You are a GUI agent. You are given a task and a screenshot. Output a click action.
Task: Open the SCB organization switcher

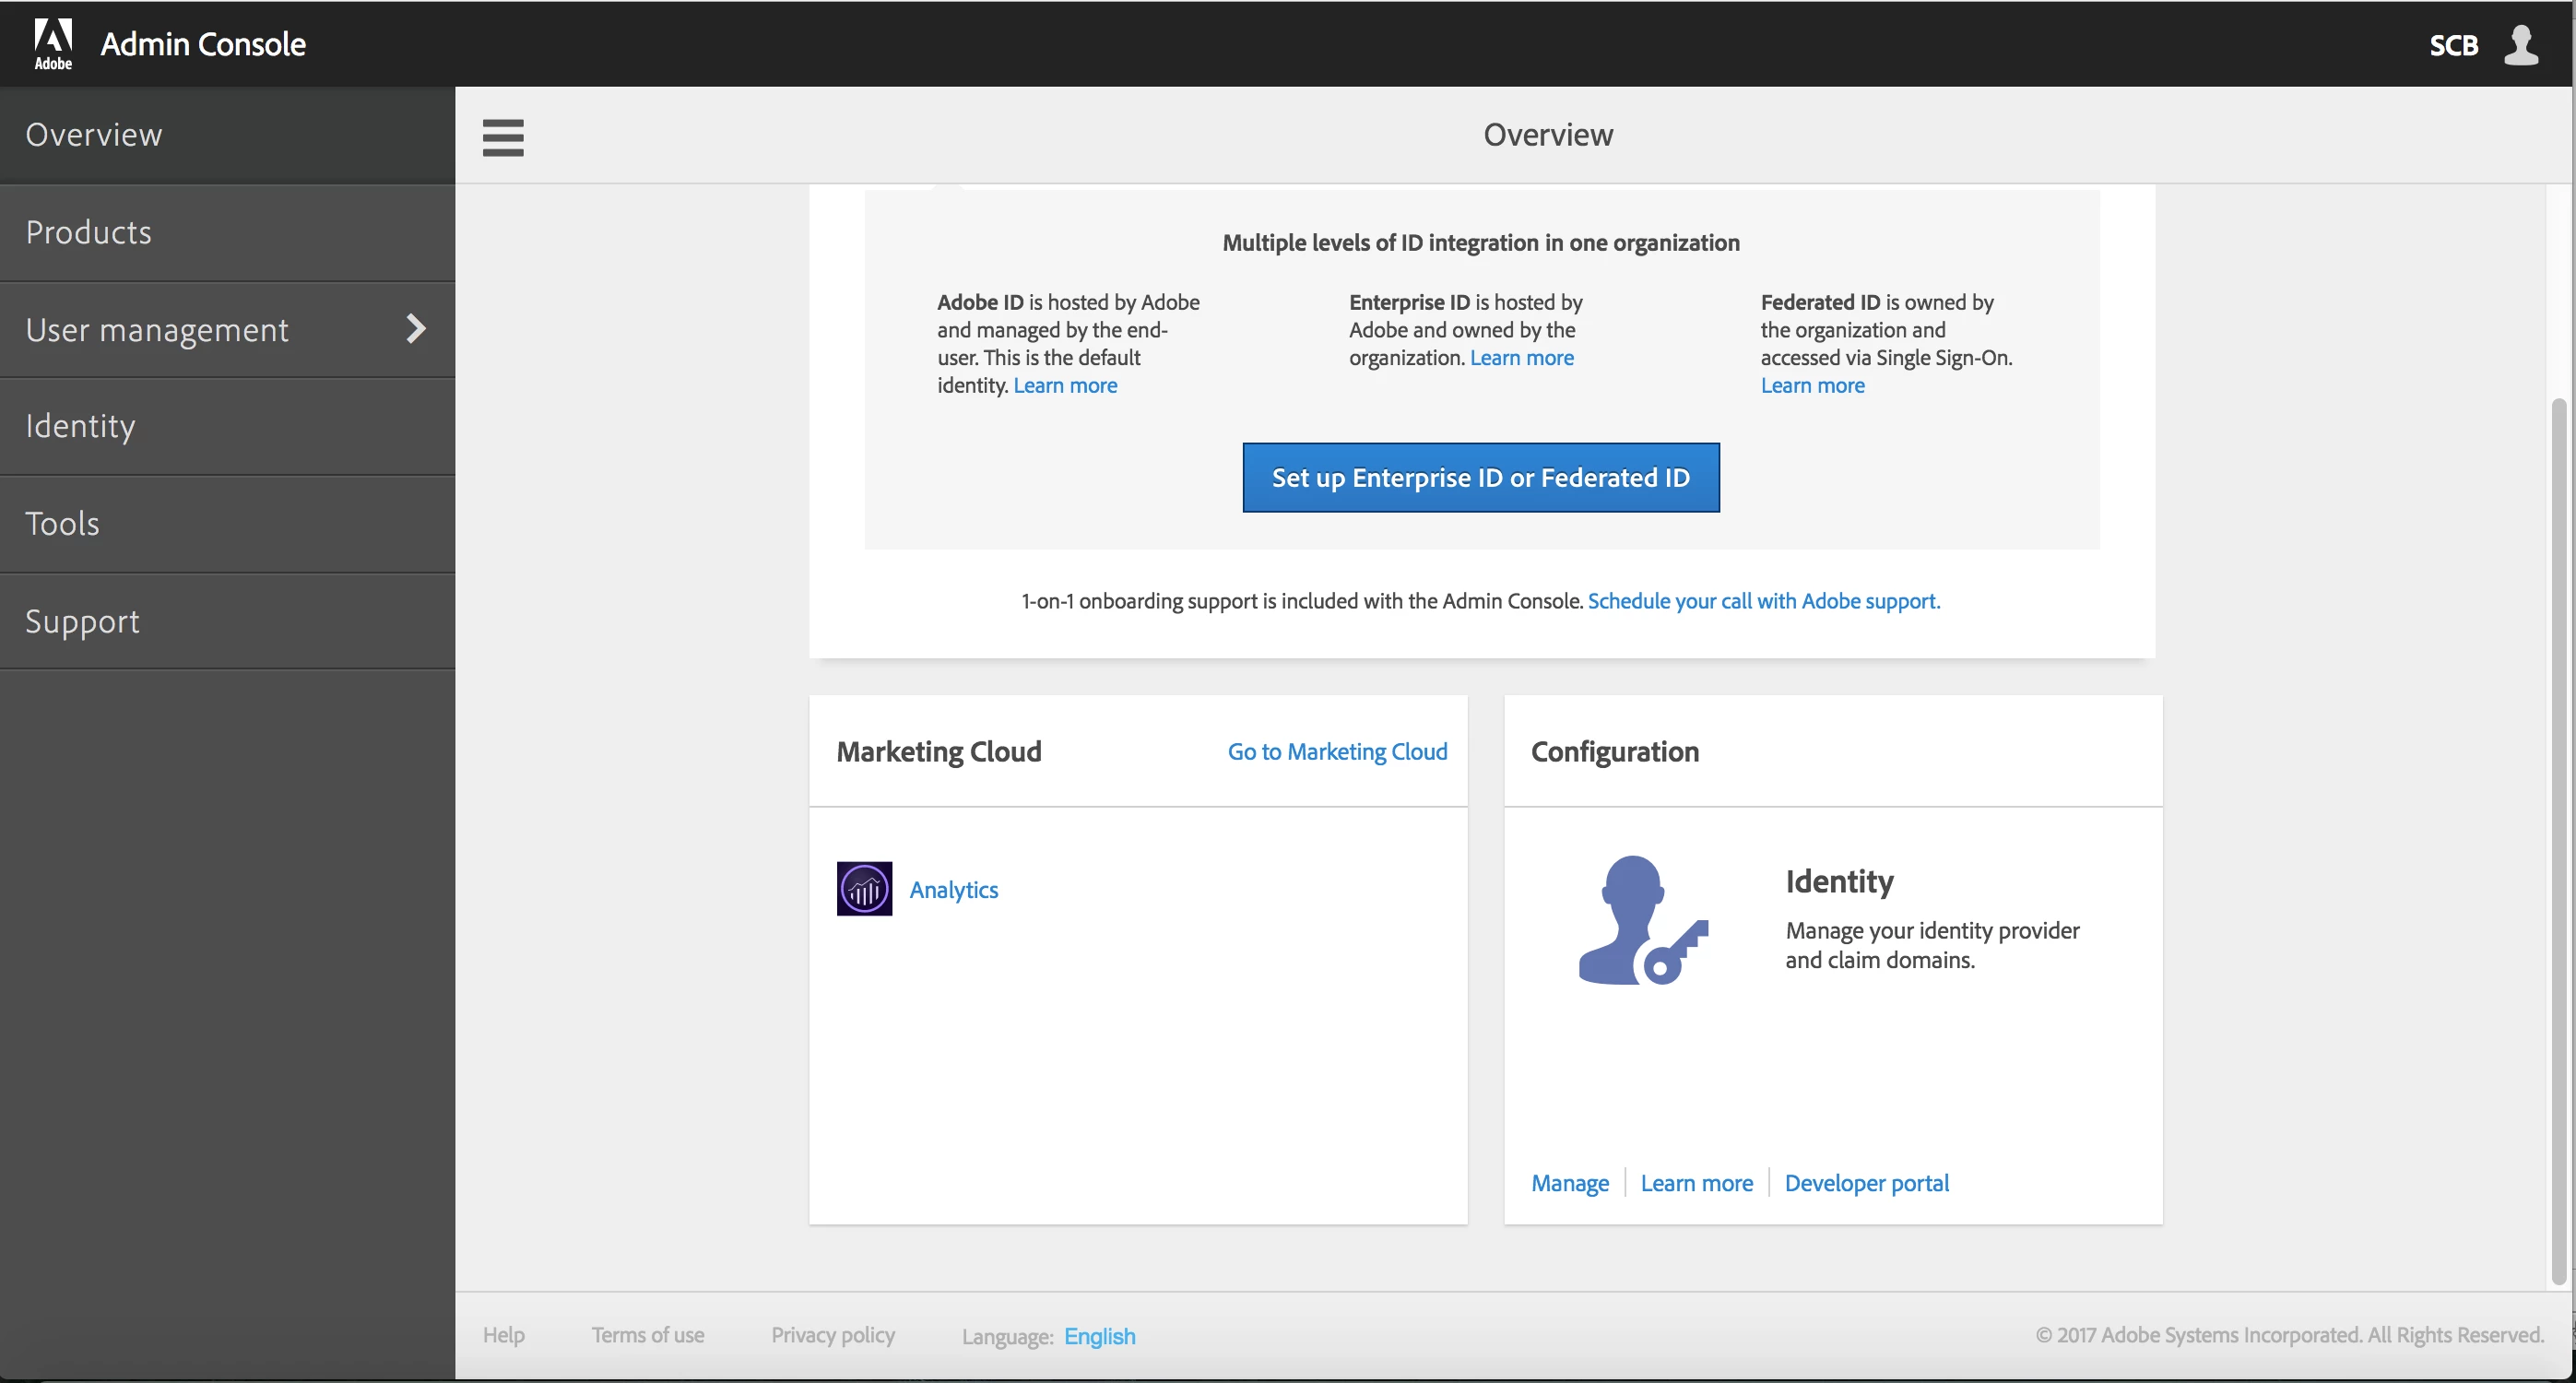pyautogui.click(x=2453, y=45)
